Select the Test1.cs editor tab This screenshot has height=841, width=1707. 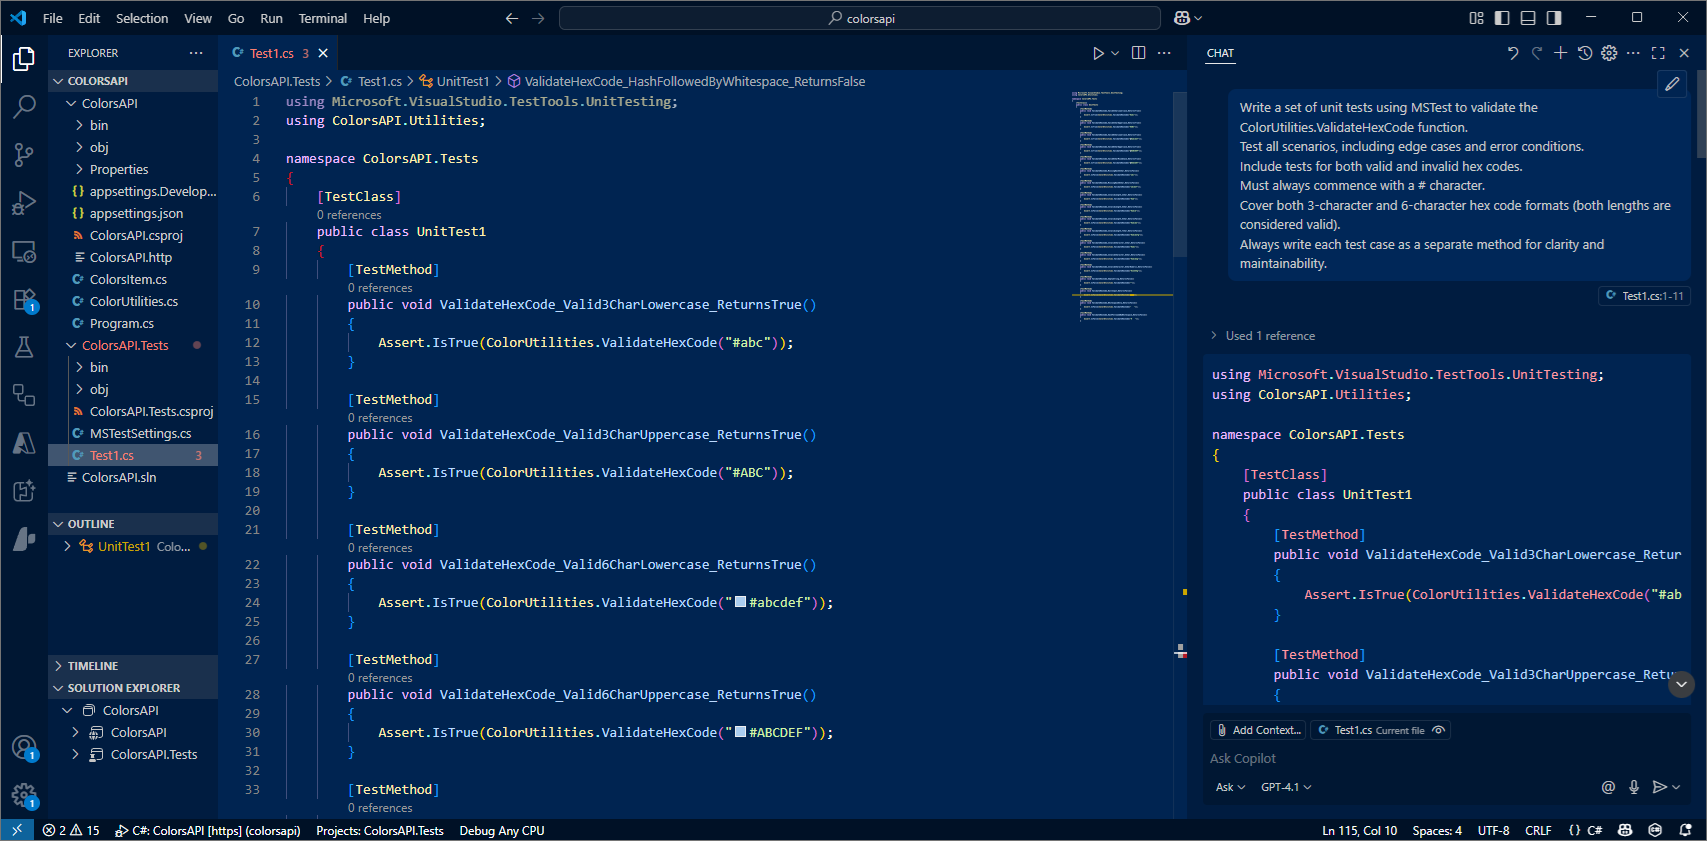coord(272,53)
